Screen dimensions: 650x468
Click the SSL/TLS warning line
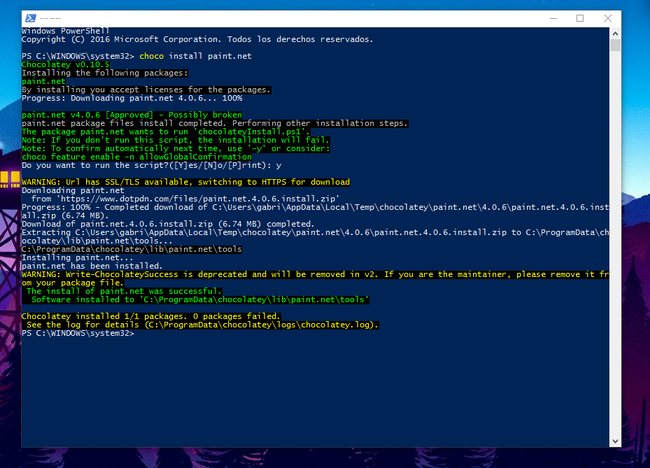click(x=185, y=182)
